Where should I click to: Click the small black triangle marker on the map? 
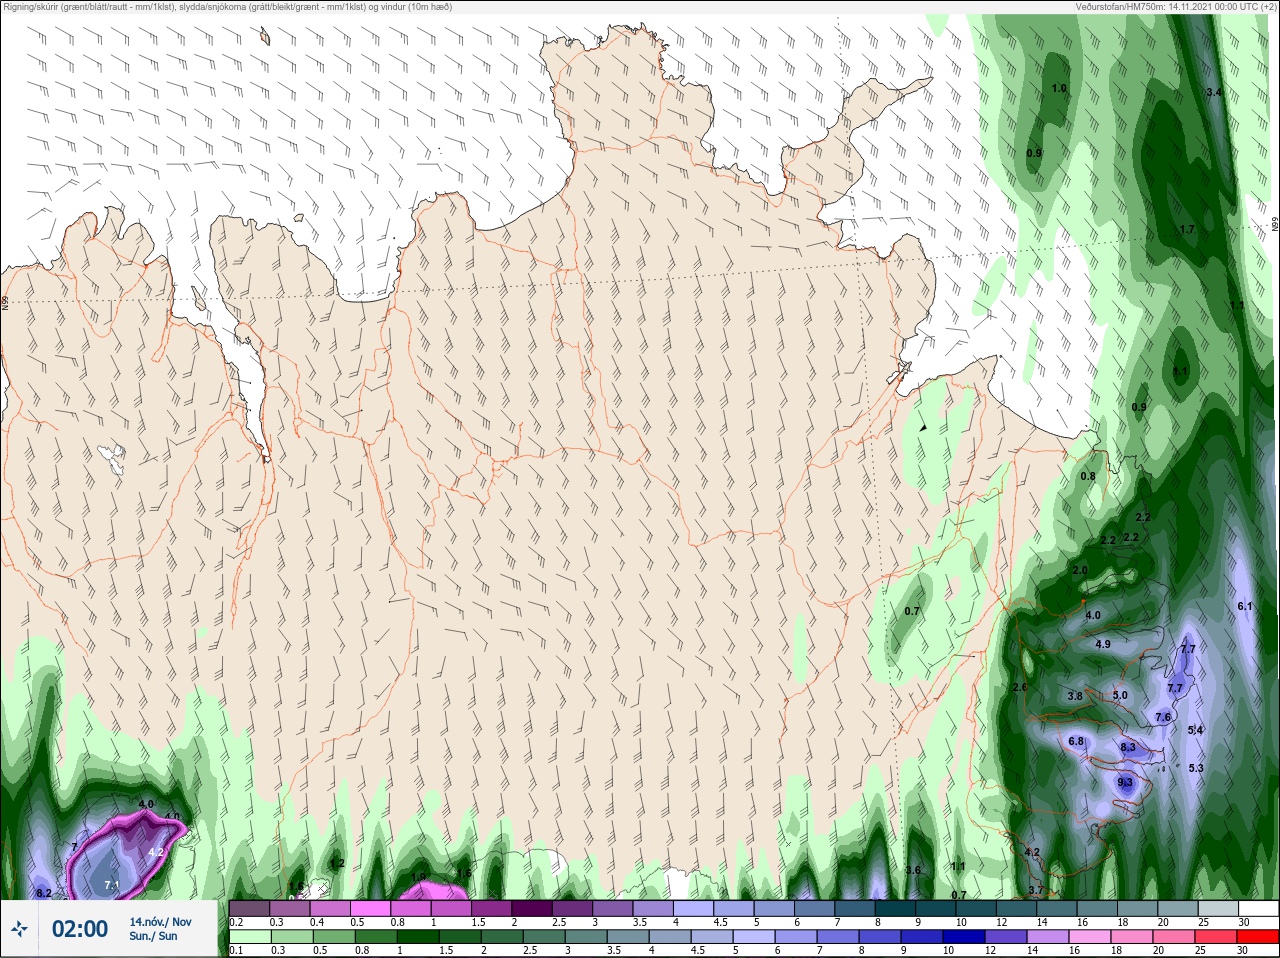coord(923,427)
